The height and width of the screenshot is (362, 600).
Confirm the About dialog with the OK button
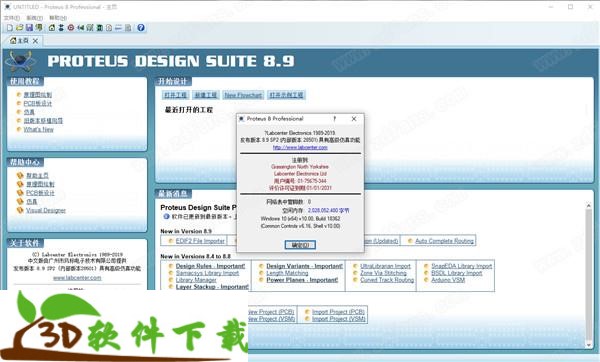tap(300, 245)
